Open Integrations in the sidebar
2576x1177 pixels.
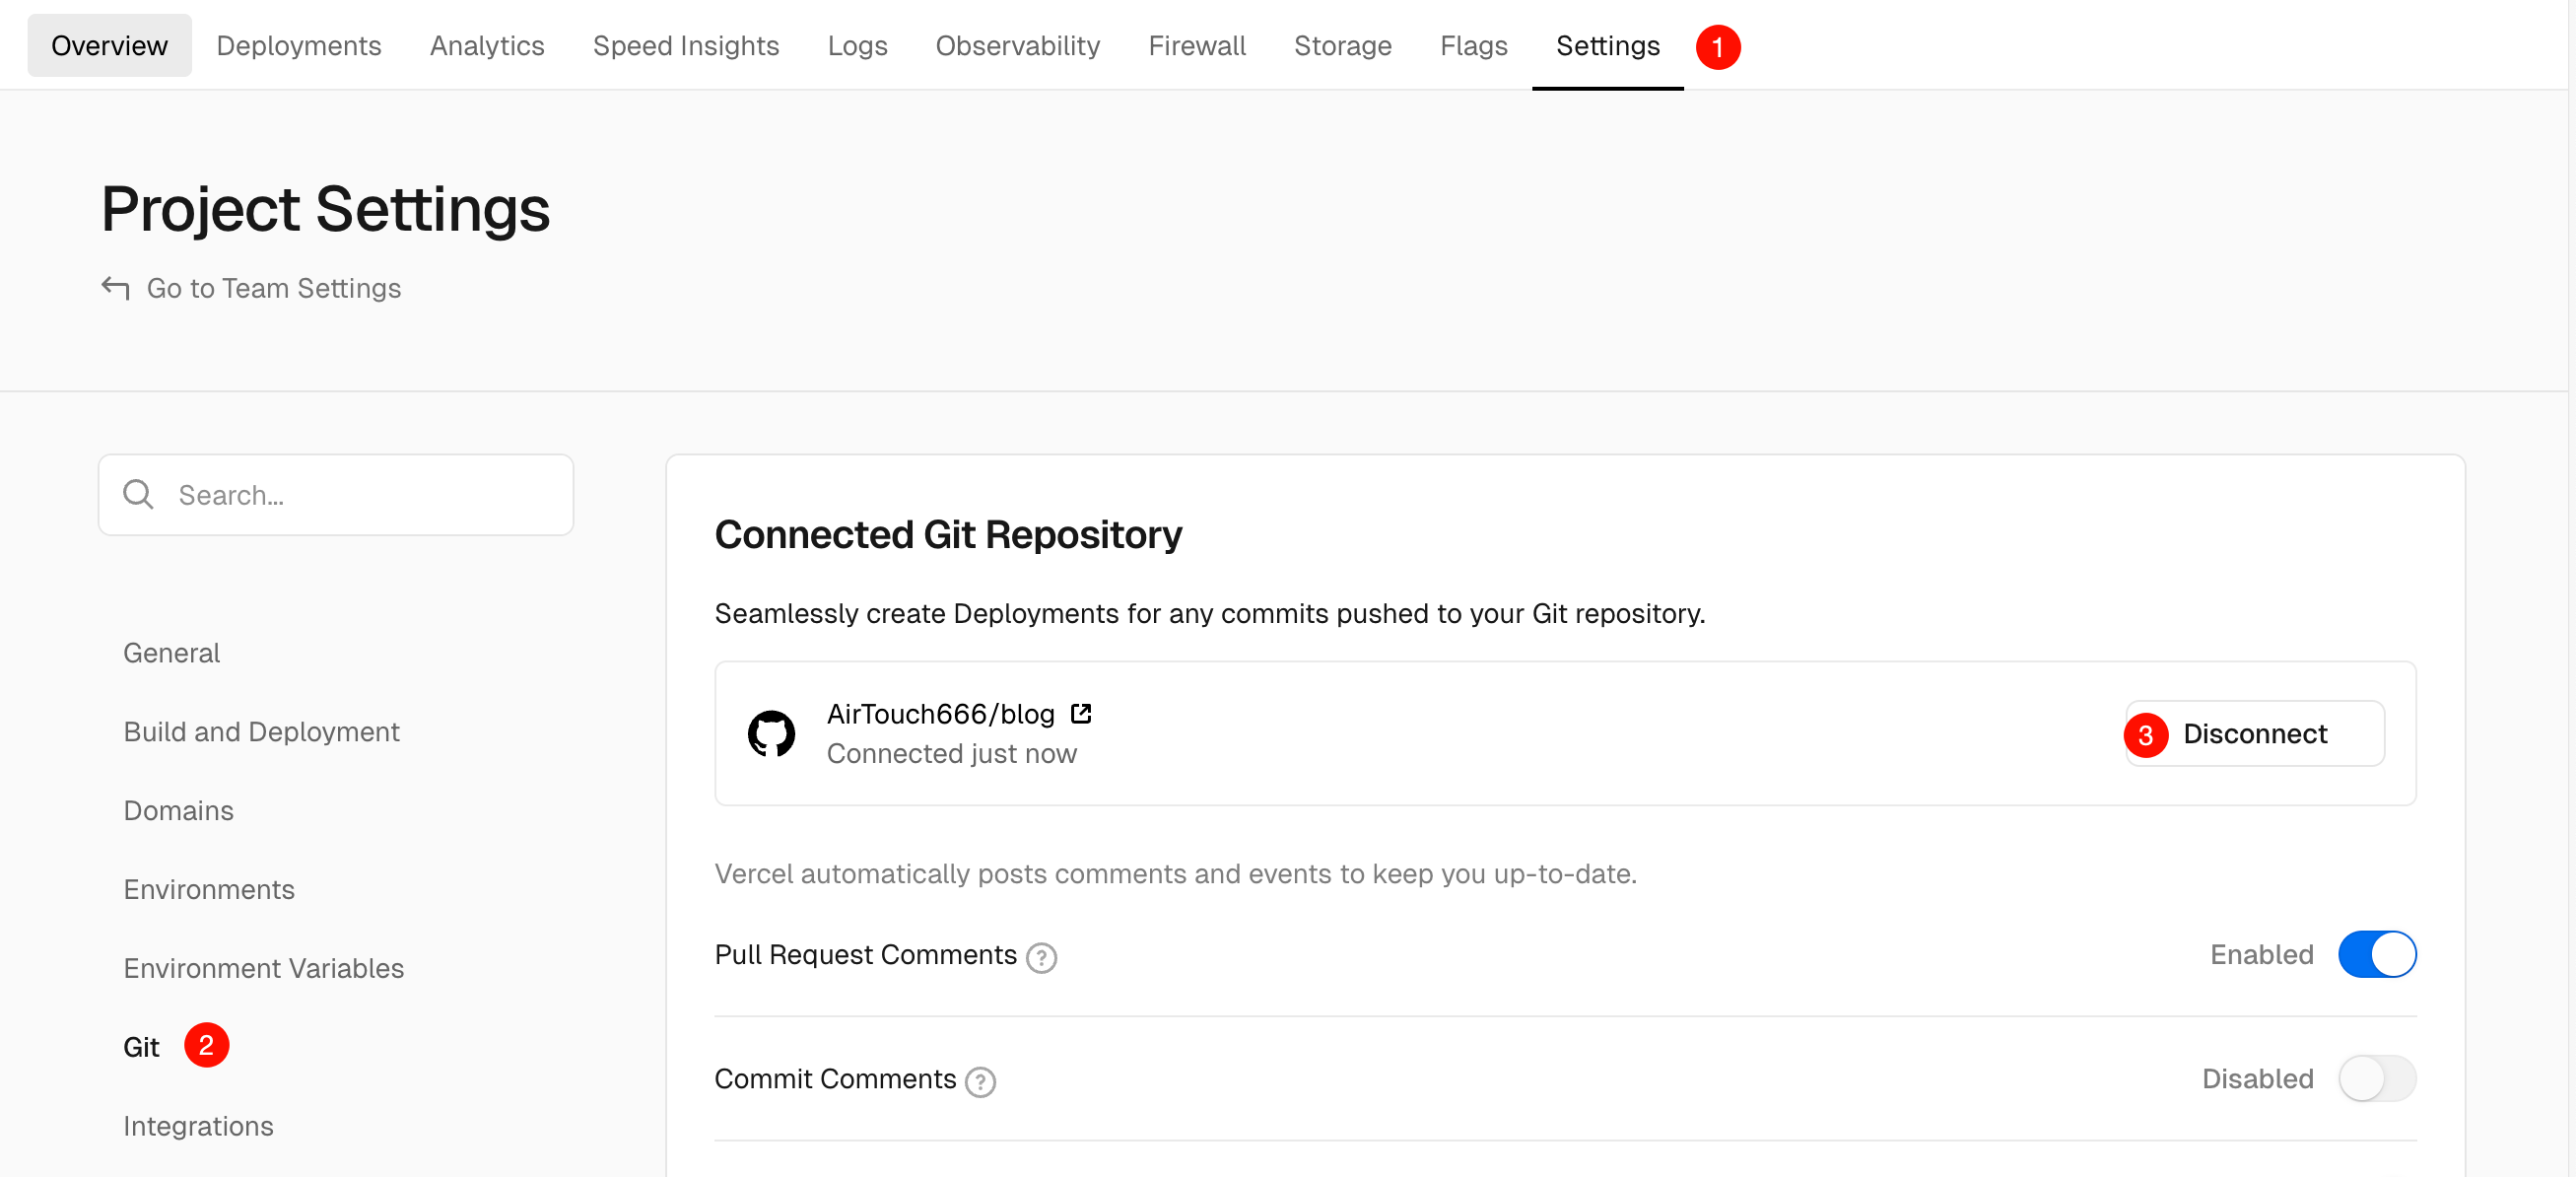coord(198,1126)
